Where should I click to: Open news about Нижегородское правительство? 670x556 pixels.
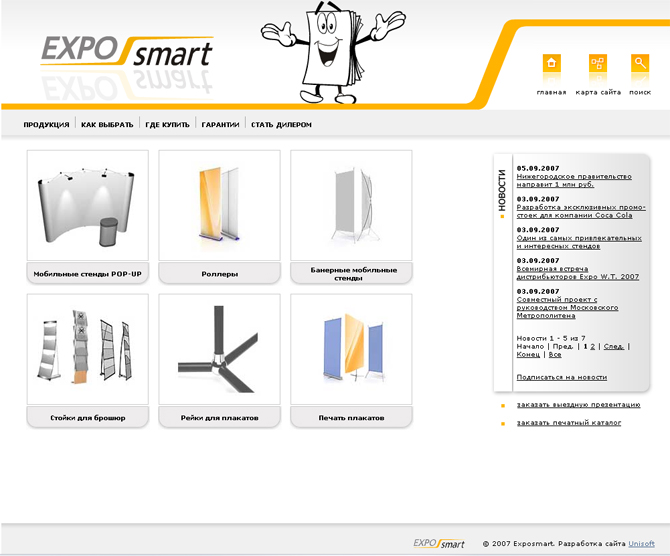pos(574,180)
